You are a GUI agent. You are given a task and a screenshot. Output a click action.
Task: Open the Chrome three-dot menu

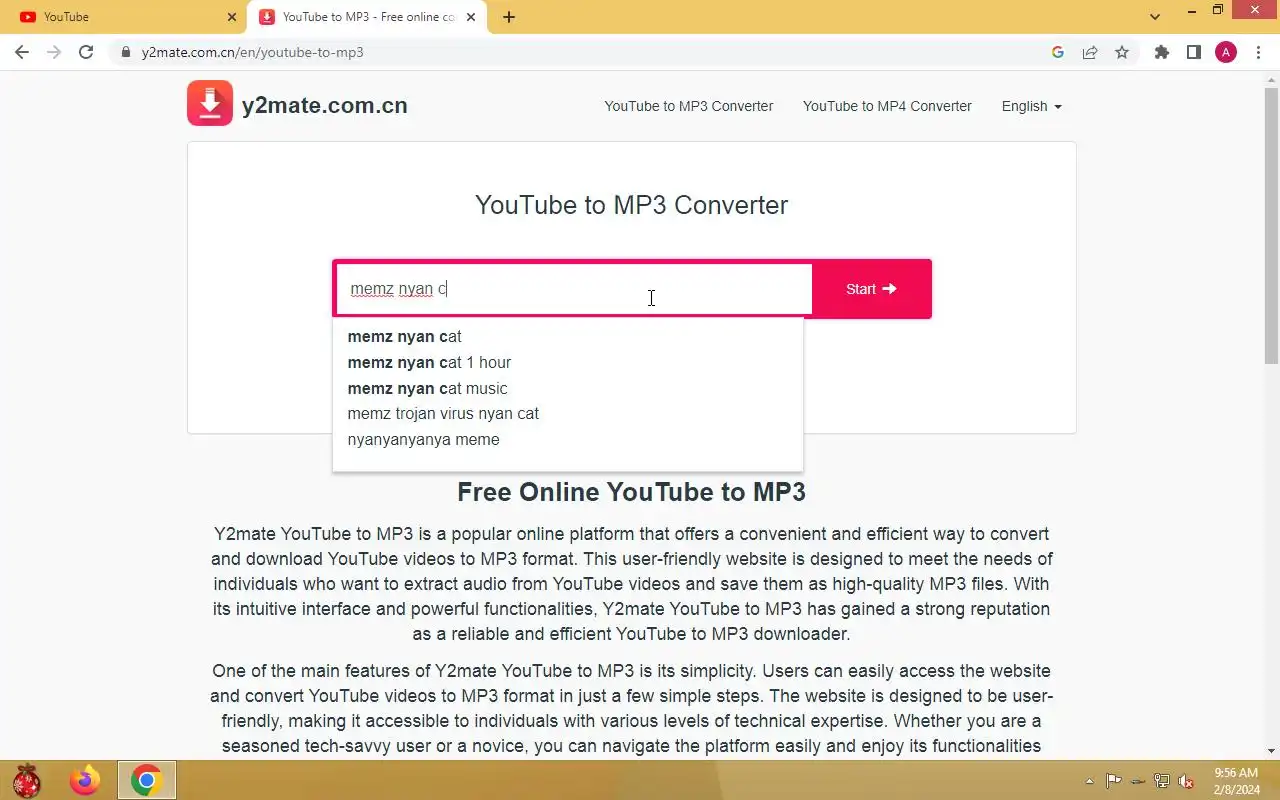(x=1258, y=52)
